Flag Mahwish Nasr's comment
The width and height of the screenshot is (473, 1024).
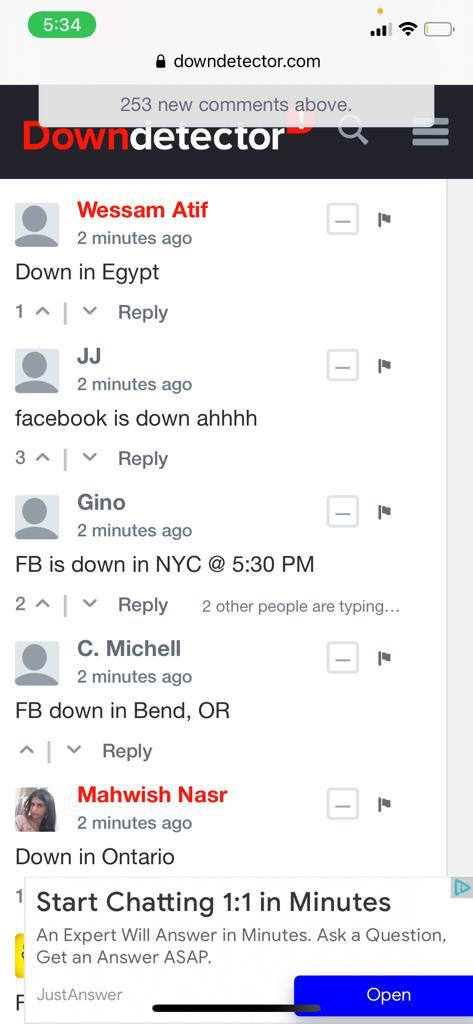tap(384, 804)
